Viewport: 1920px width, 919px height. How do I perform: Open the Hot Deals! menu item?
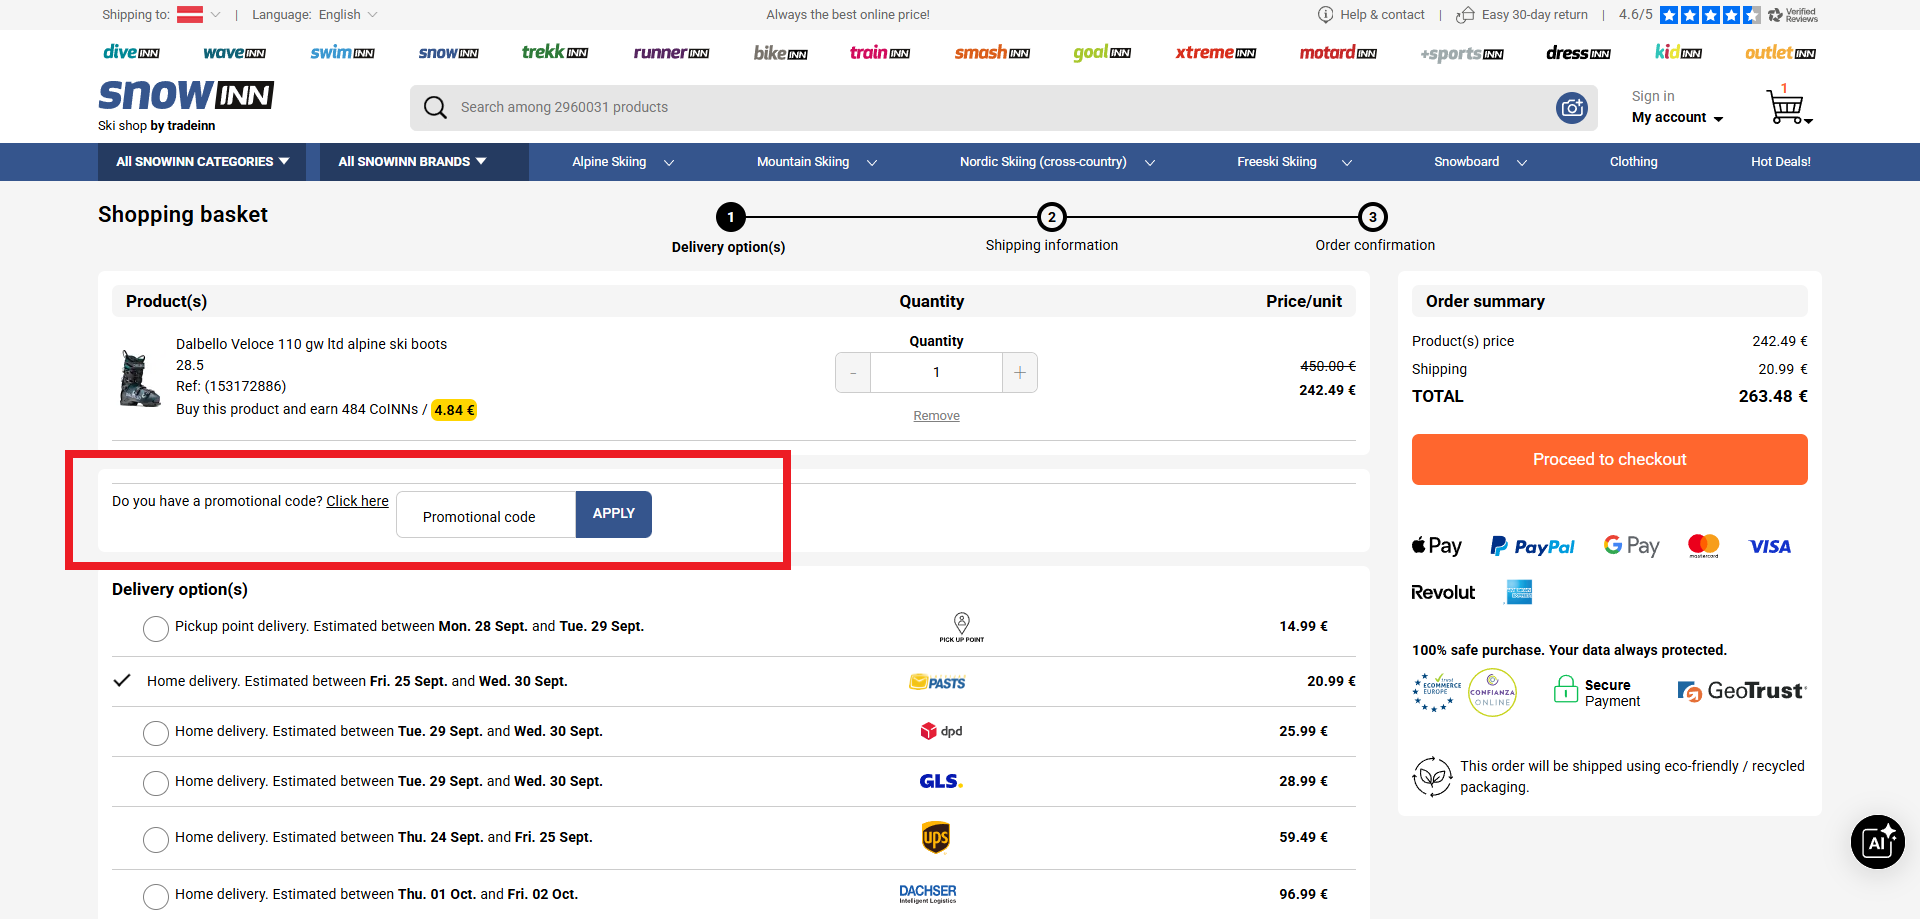1781,162
